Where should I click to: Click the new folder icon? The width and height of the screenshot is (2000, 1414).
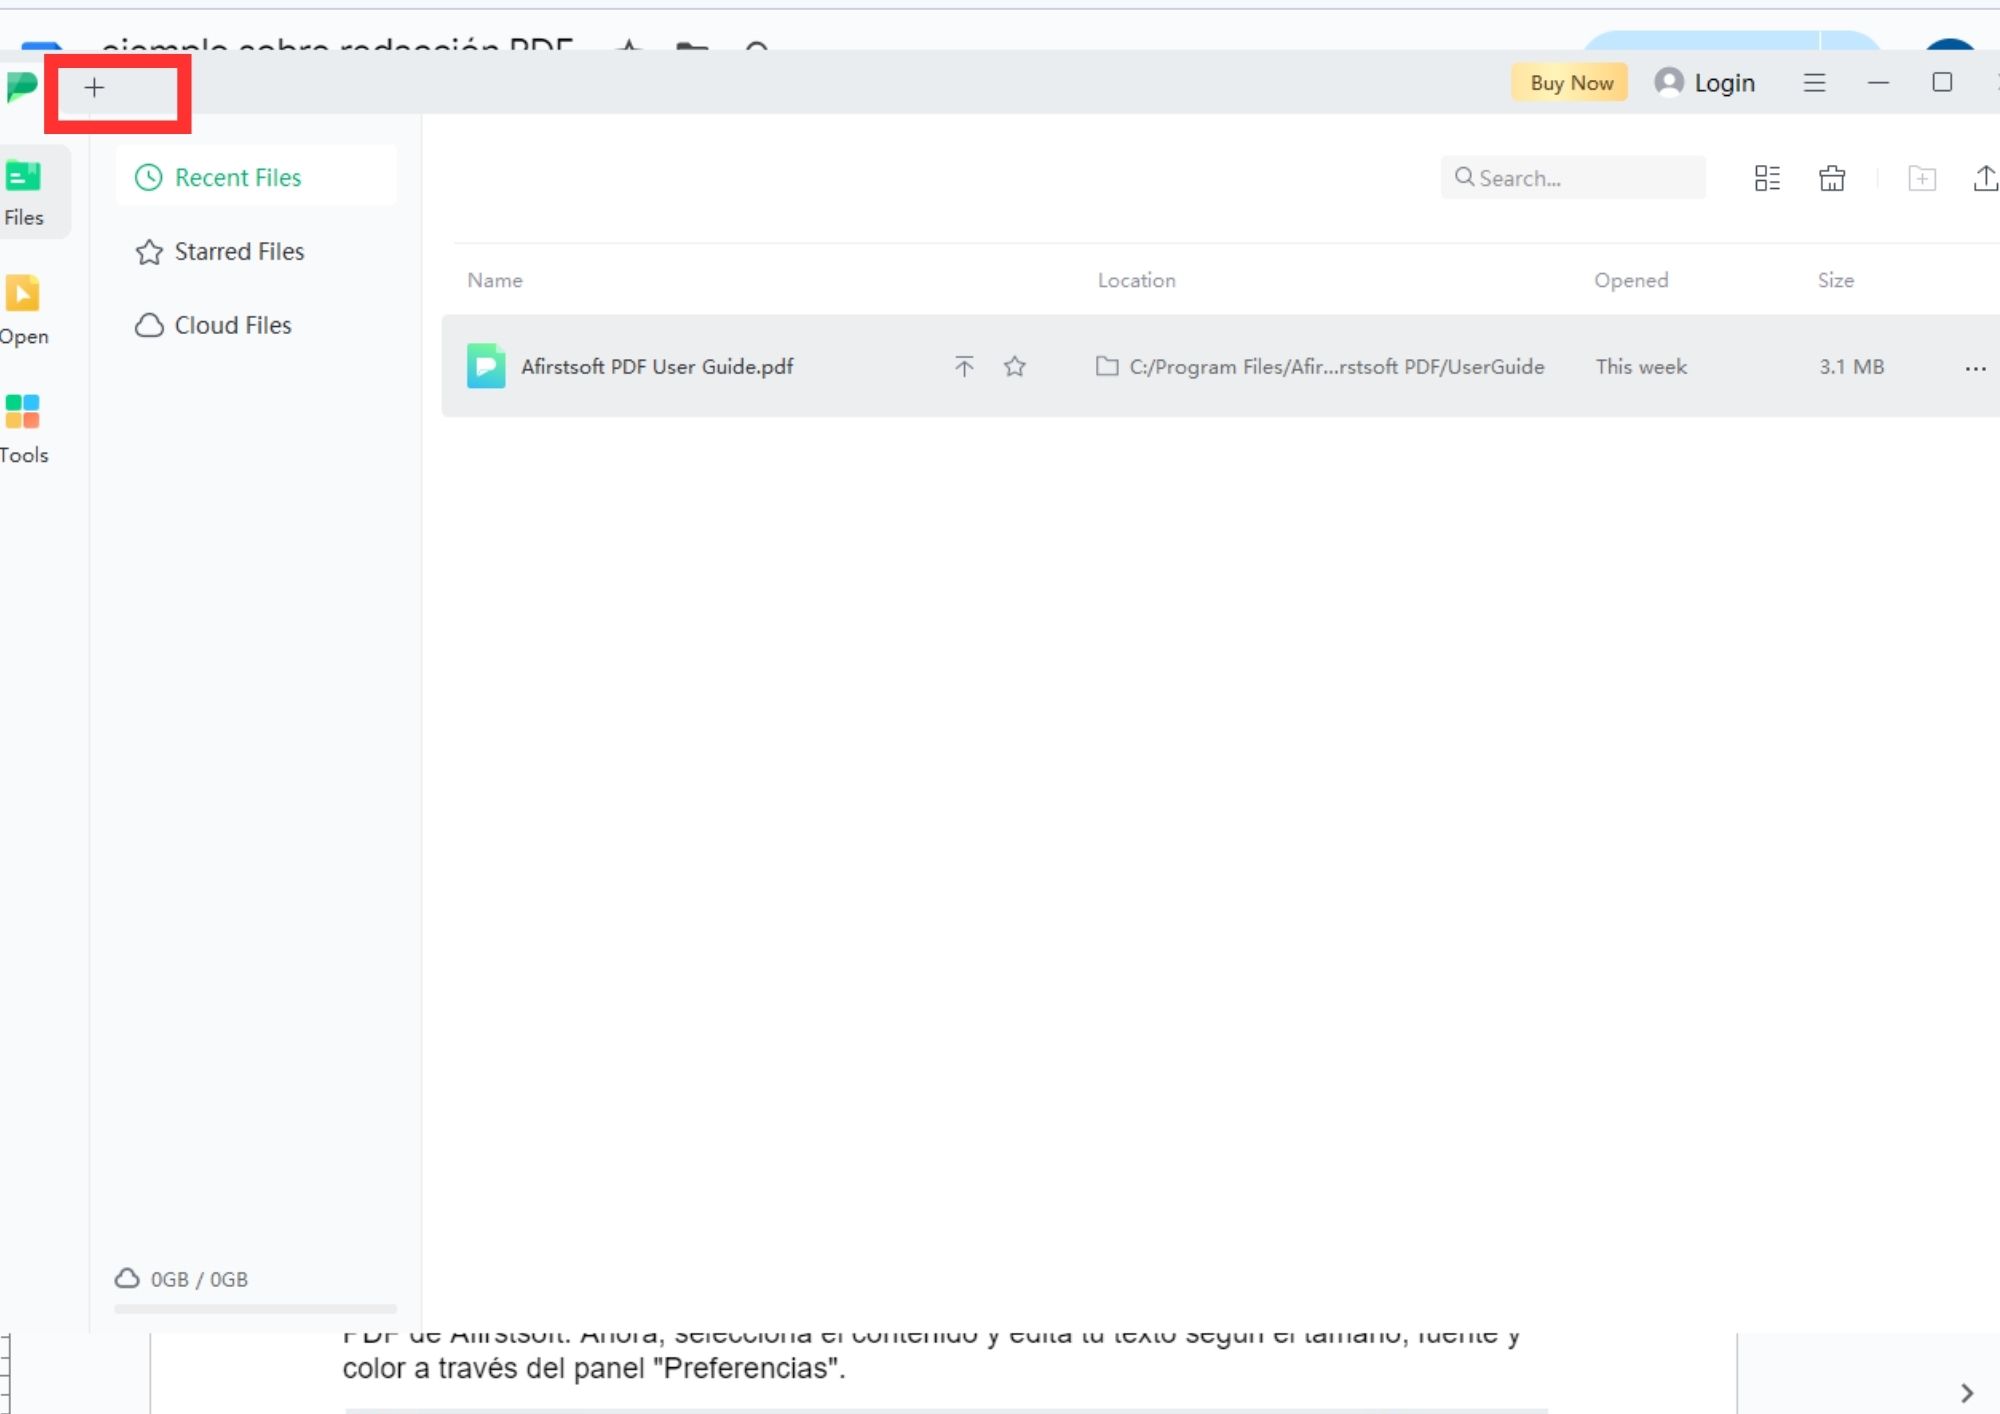click(1922, 178)
